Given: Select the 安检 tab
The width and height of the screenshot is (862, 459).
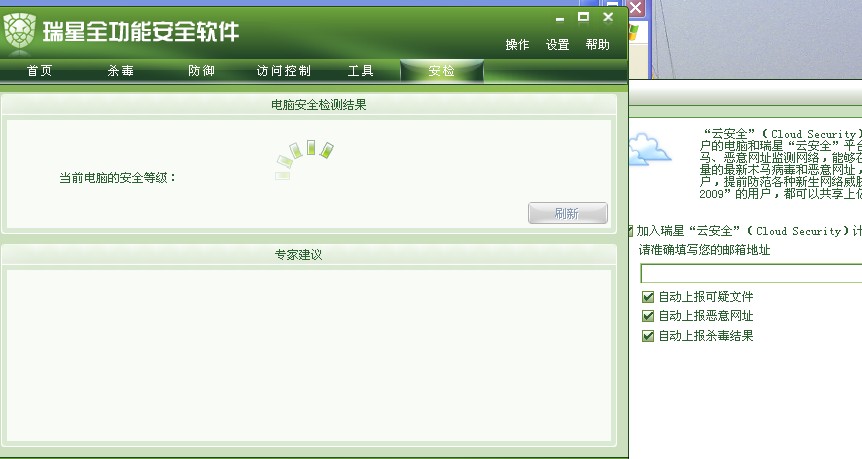Looking at the screenshot, I should click(442, 71).
